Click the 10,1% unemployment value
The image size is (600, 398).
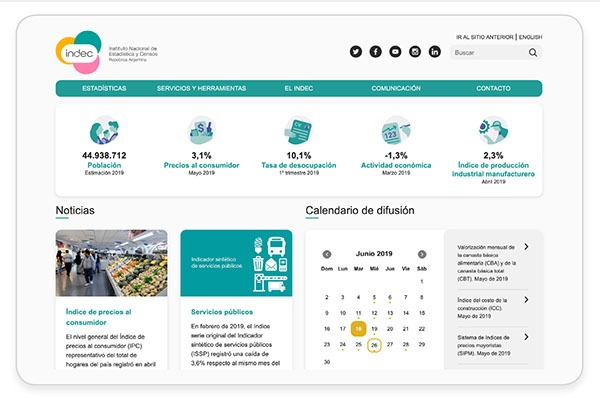coord(299,155)
